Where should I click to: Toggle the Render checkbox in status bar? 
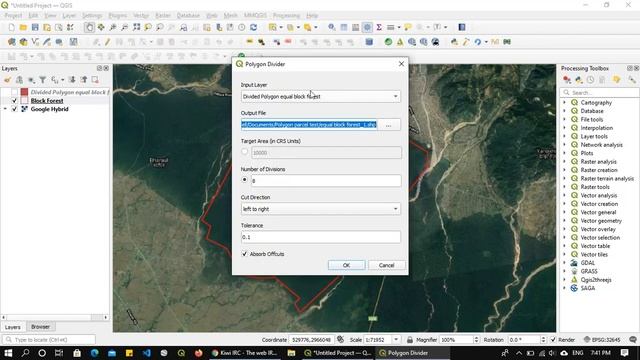(553, 340)
